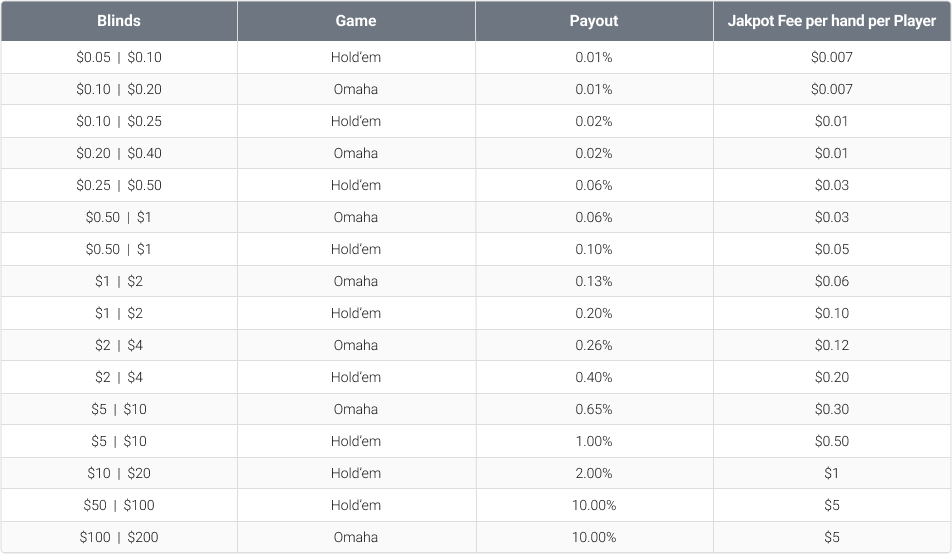Select the 1.00% payout cell
The image size is (952, 554).
point(594,441)
